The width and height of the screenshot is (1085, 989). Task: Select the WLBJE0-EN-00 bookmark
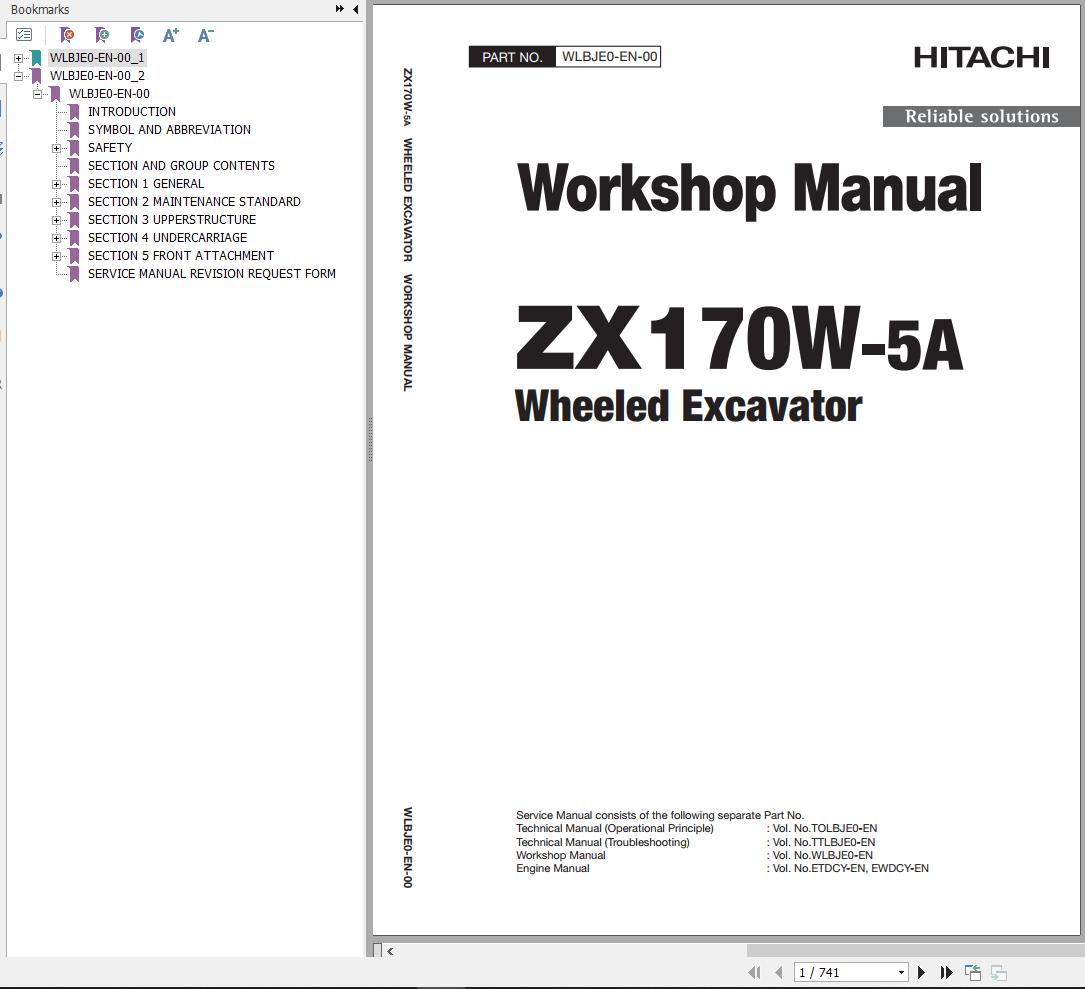click(x=109, y=94)
